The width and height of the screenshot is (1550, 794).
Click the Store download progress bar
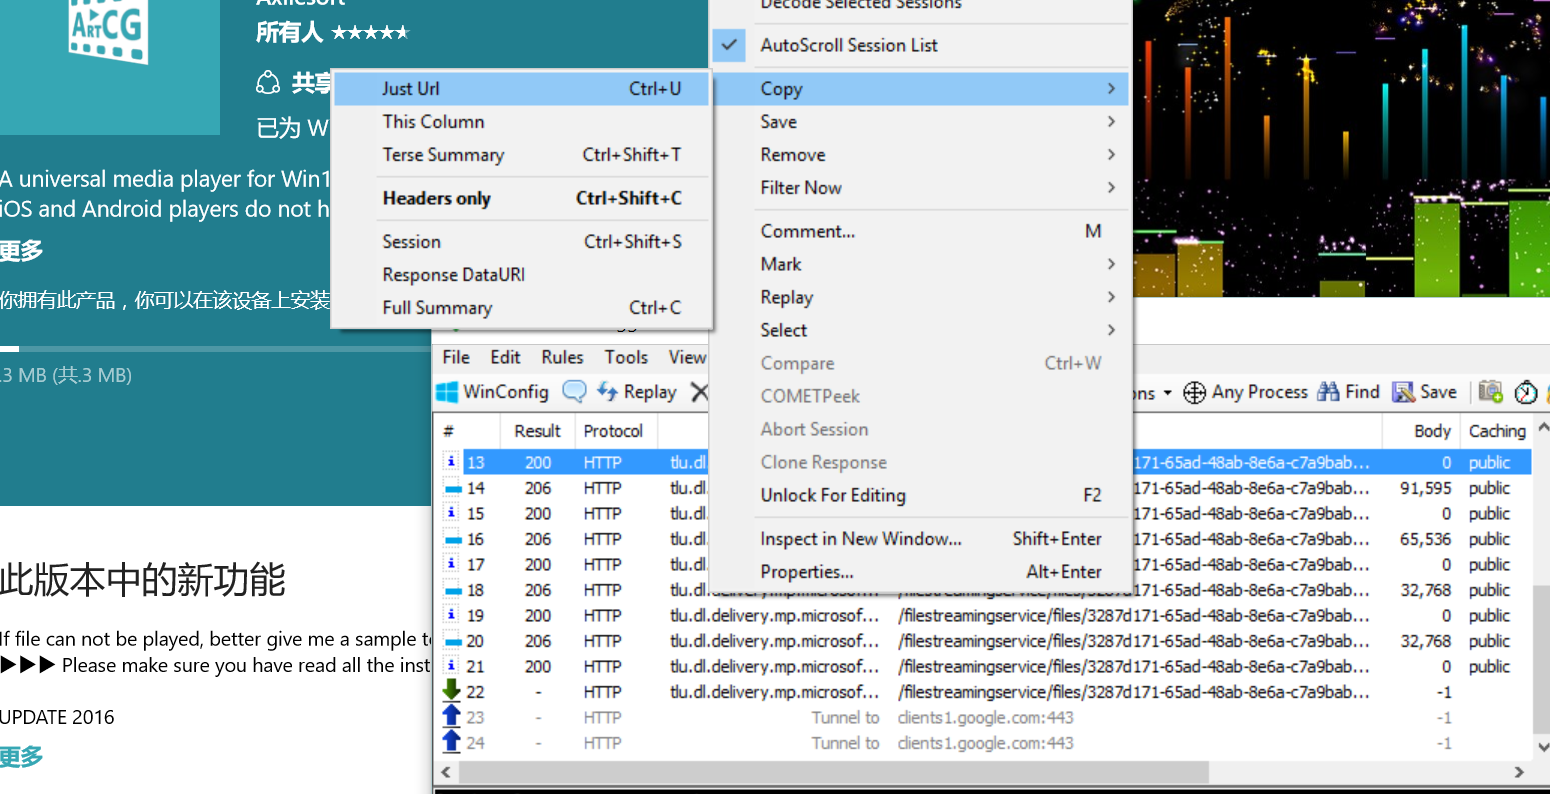pos(215,349)
